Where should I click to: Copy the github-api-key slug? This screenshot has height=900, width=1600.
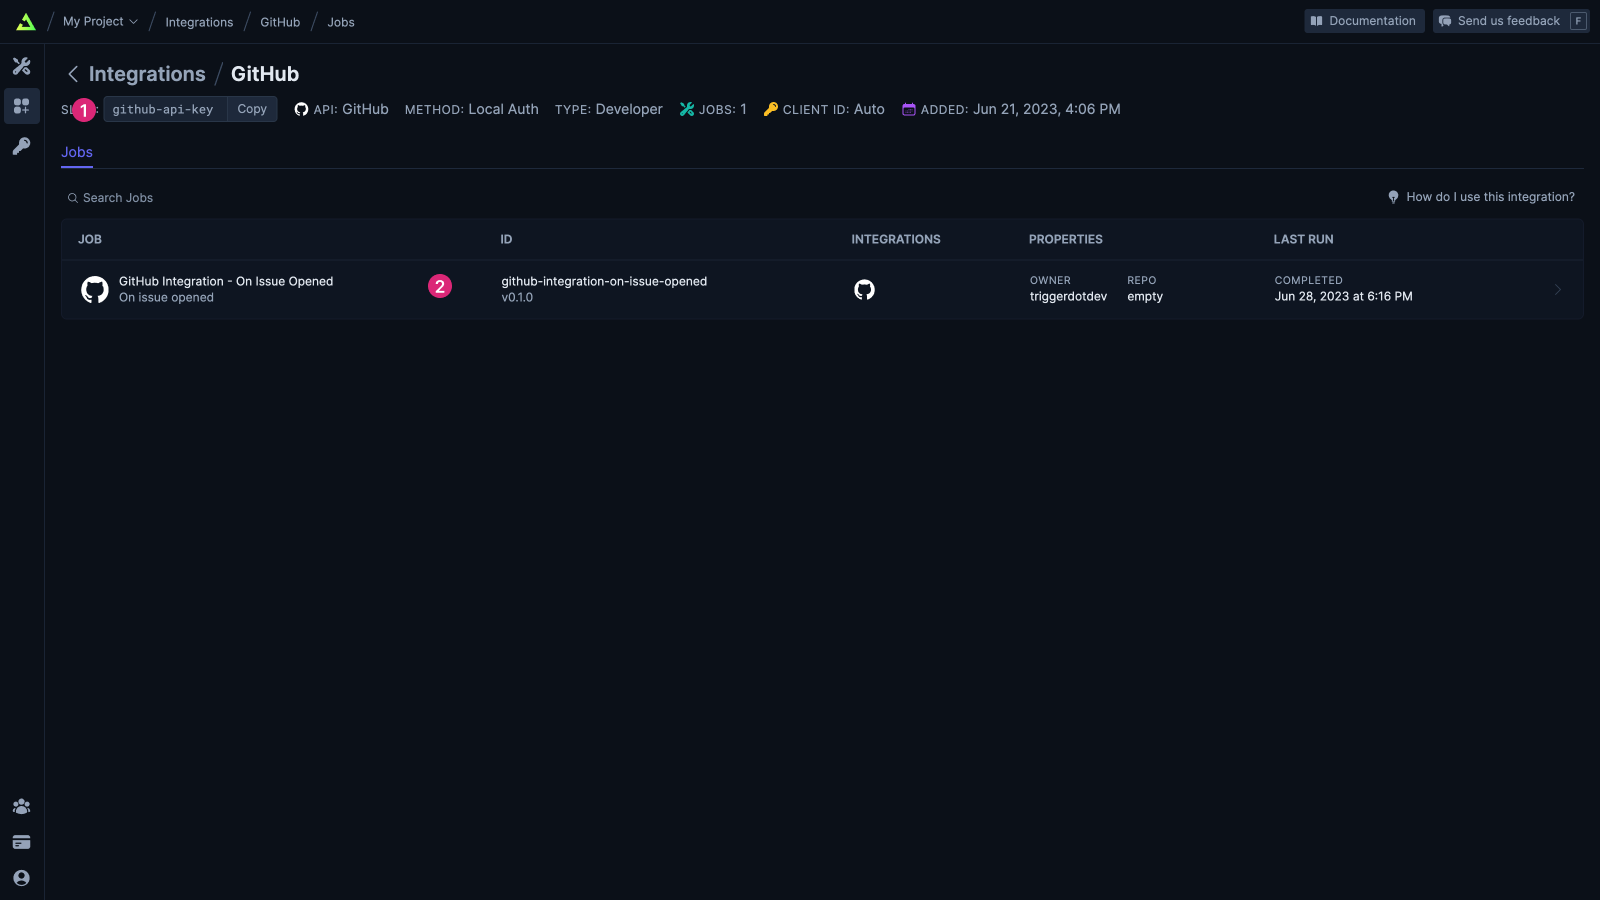(x=252, y=109)
